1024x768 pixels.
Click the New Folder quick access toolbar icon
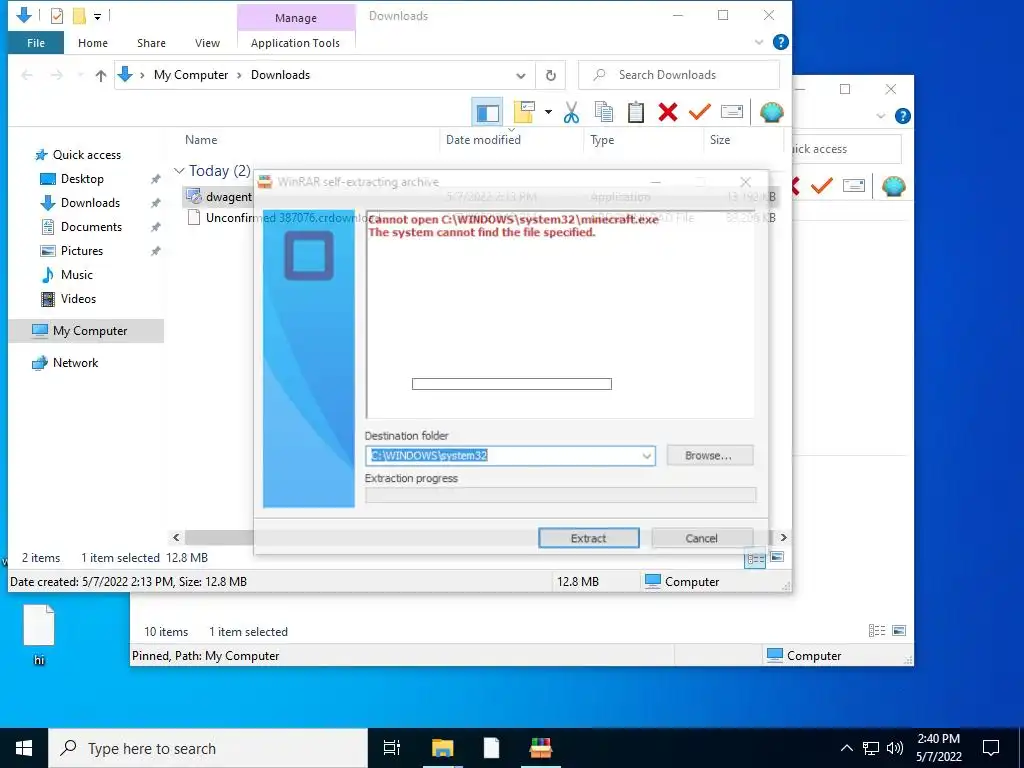click(79, 16)
